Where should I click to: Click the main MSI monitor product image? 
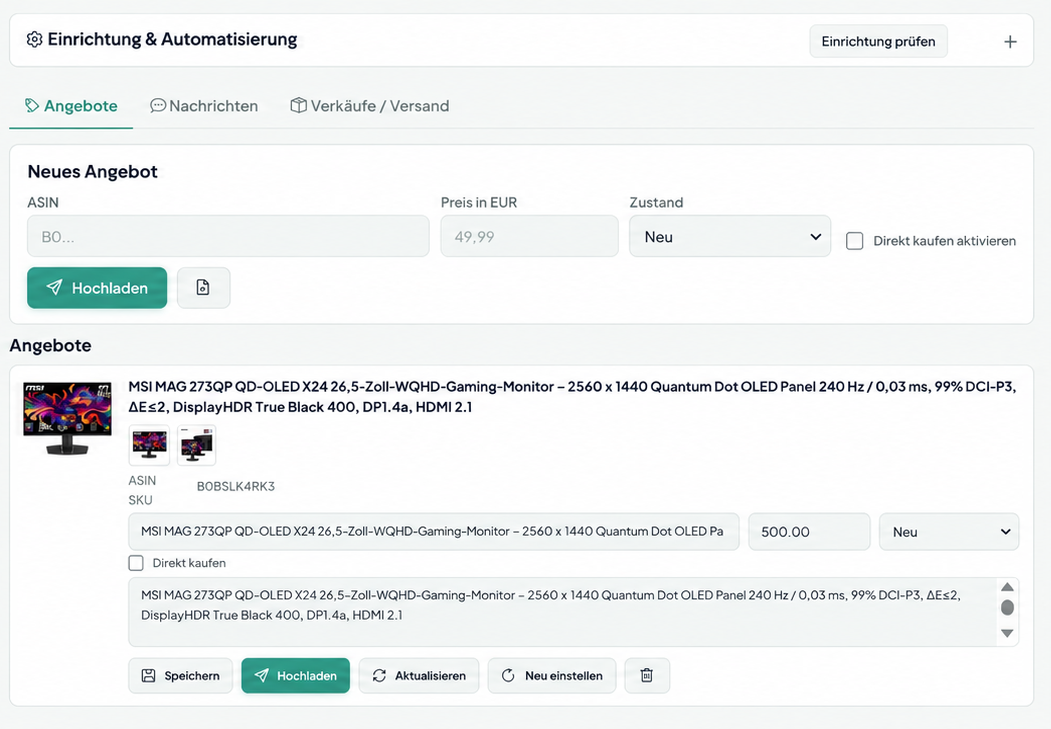pyautogui.click(x=67, y=418)
